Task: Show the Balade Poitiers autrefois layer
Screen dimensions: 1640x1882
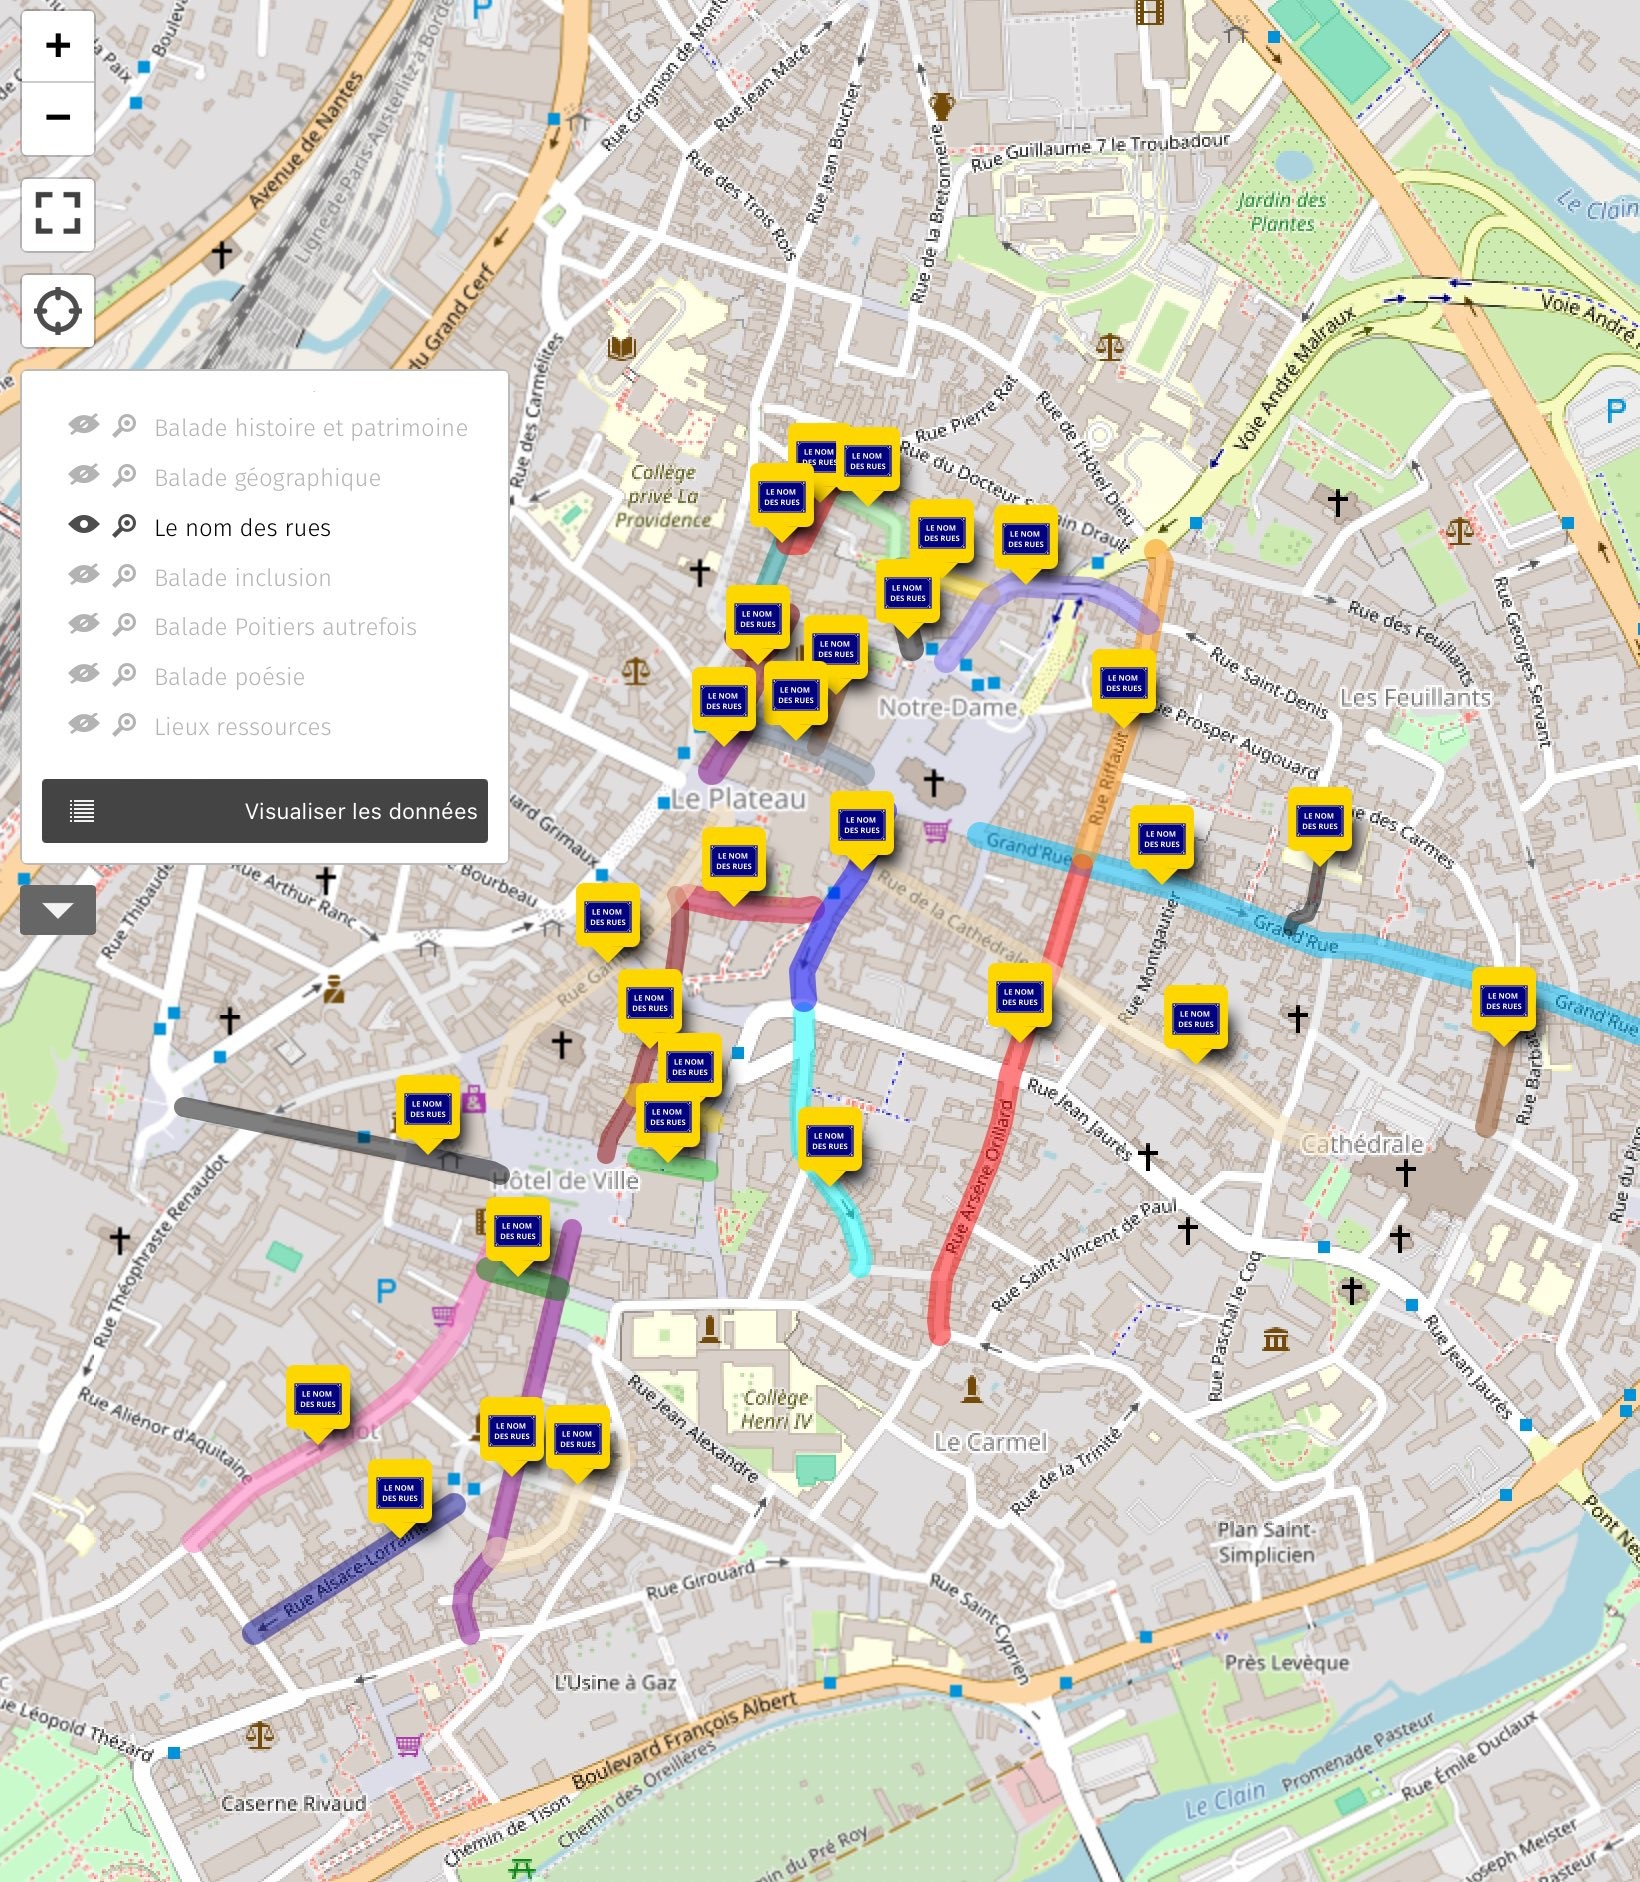Action: point(84,625)
